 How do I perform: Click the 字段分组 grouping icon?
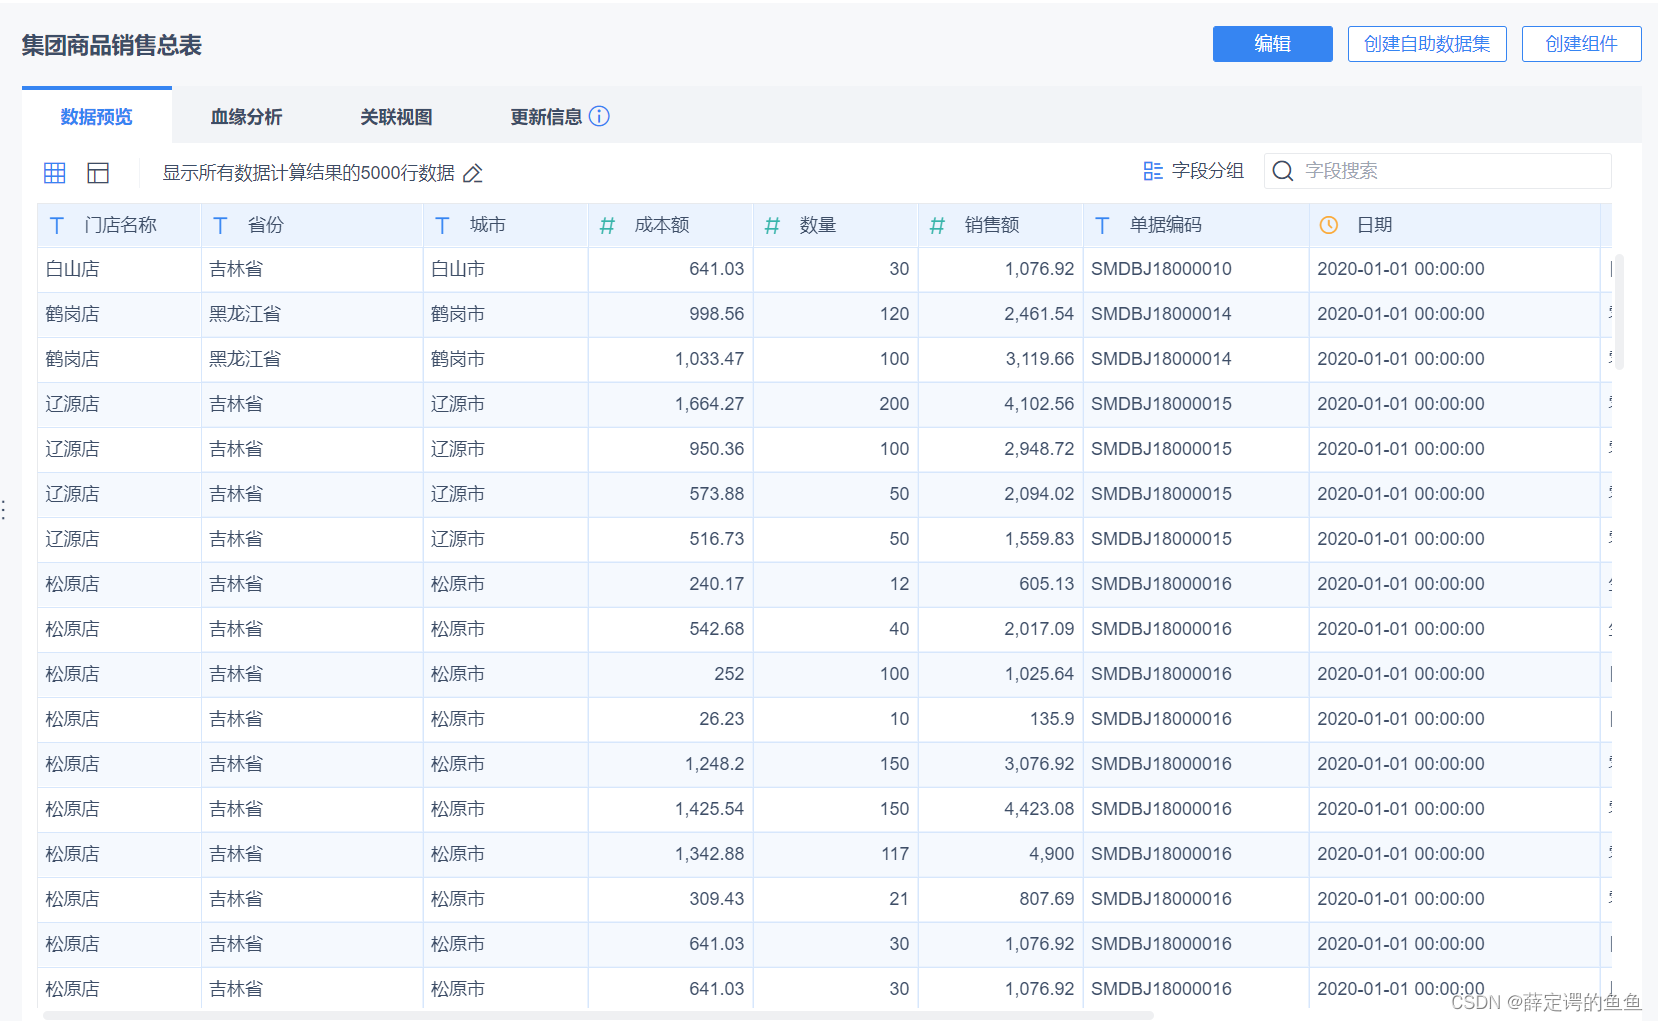click(x=1153, y=171)
